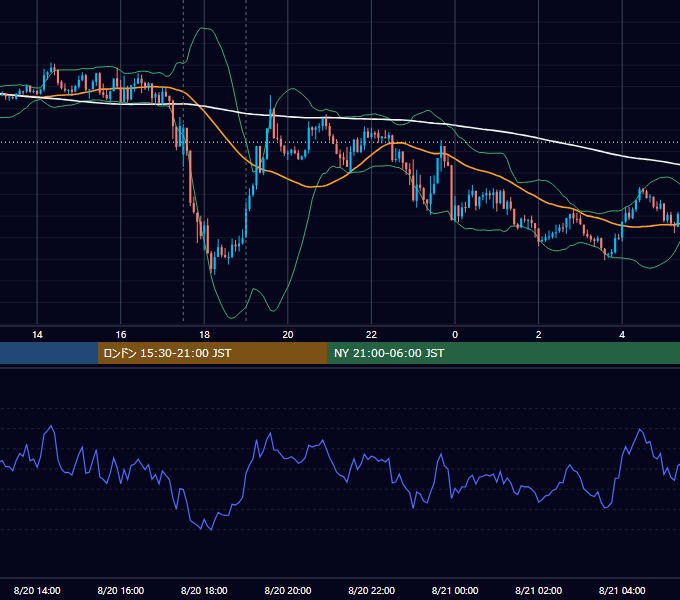Click the 8/20 20:00 time label
The width and height of the screenshot is (680, 600).
[288, 590]
